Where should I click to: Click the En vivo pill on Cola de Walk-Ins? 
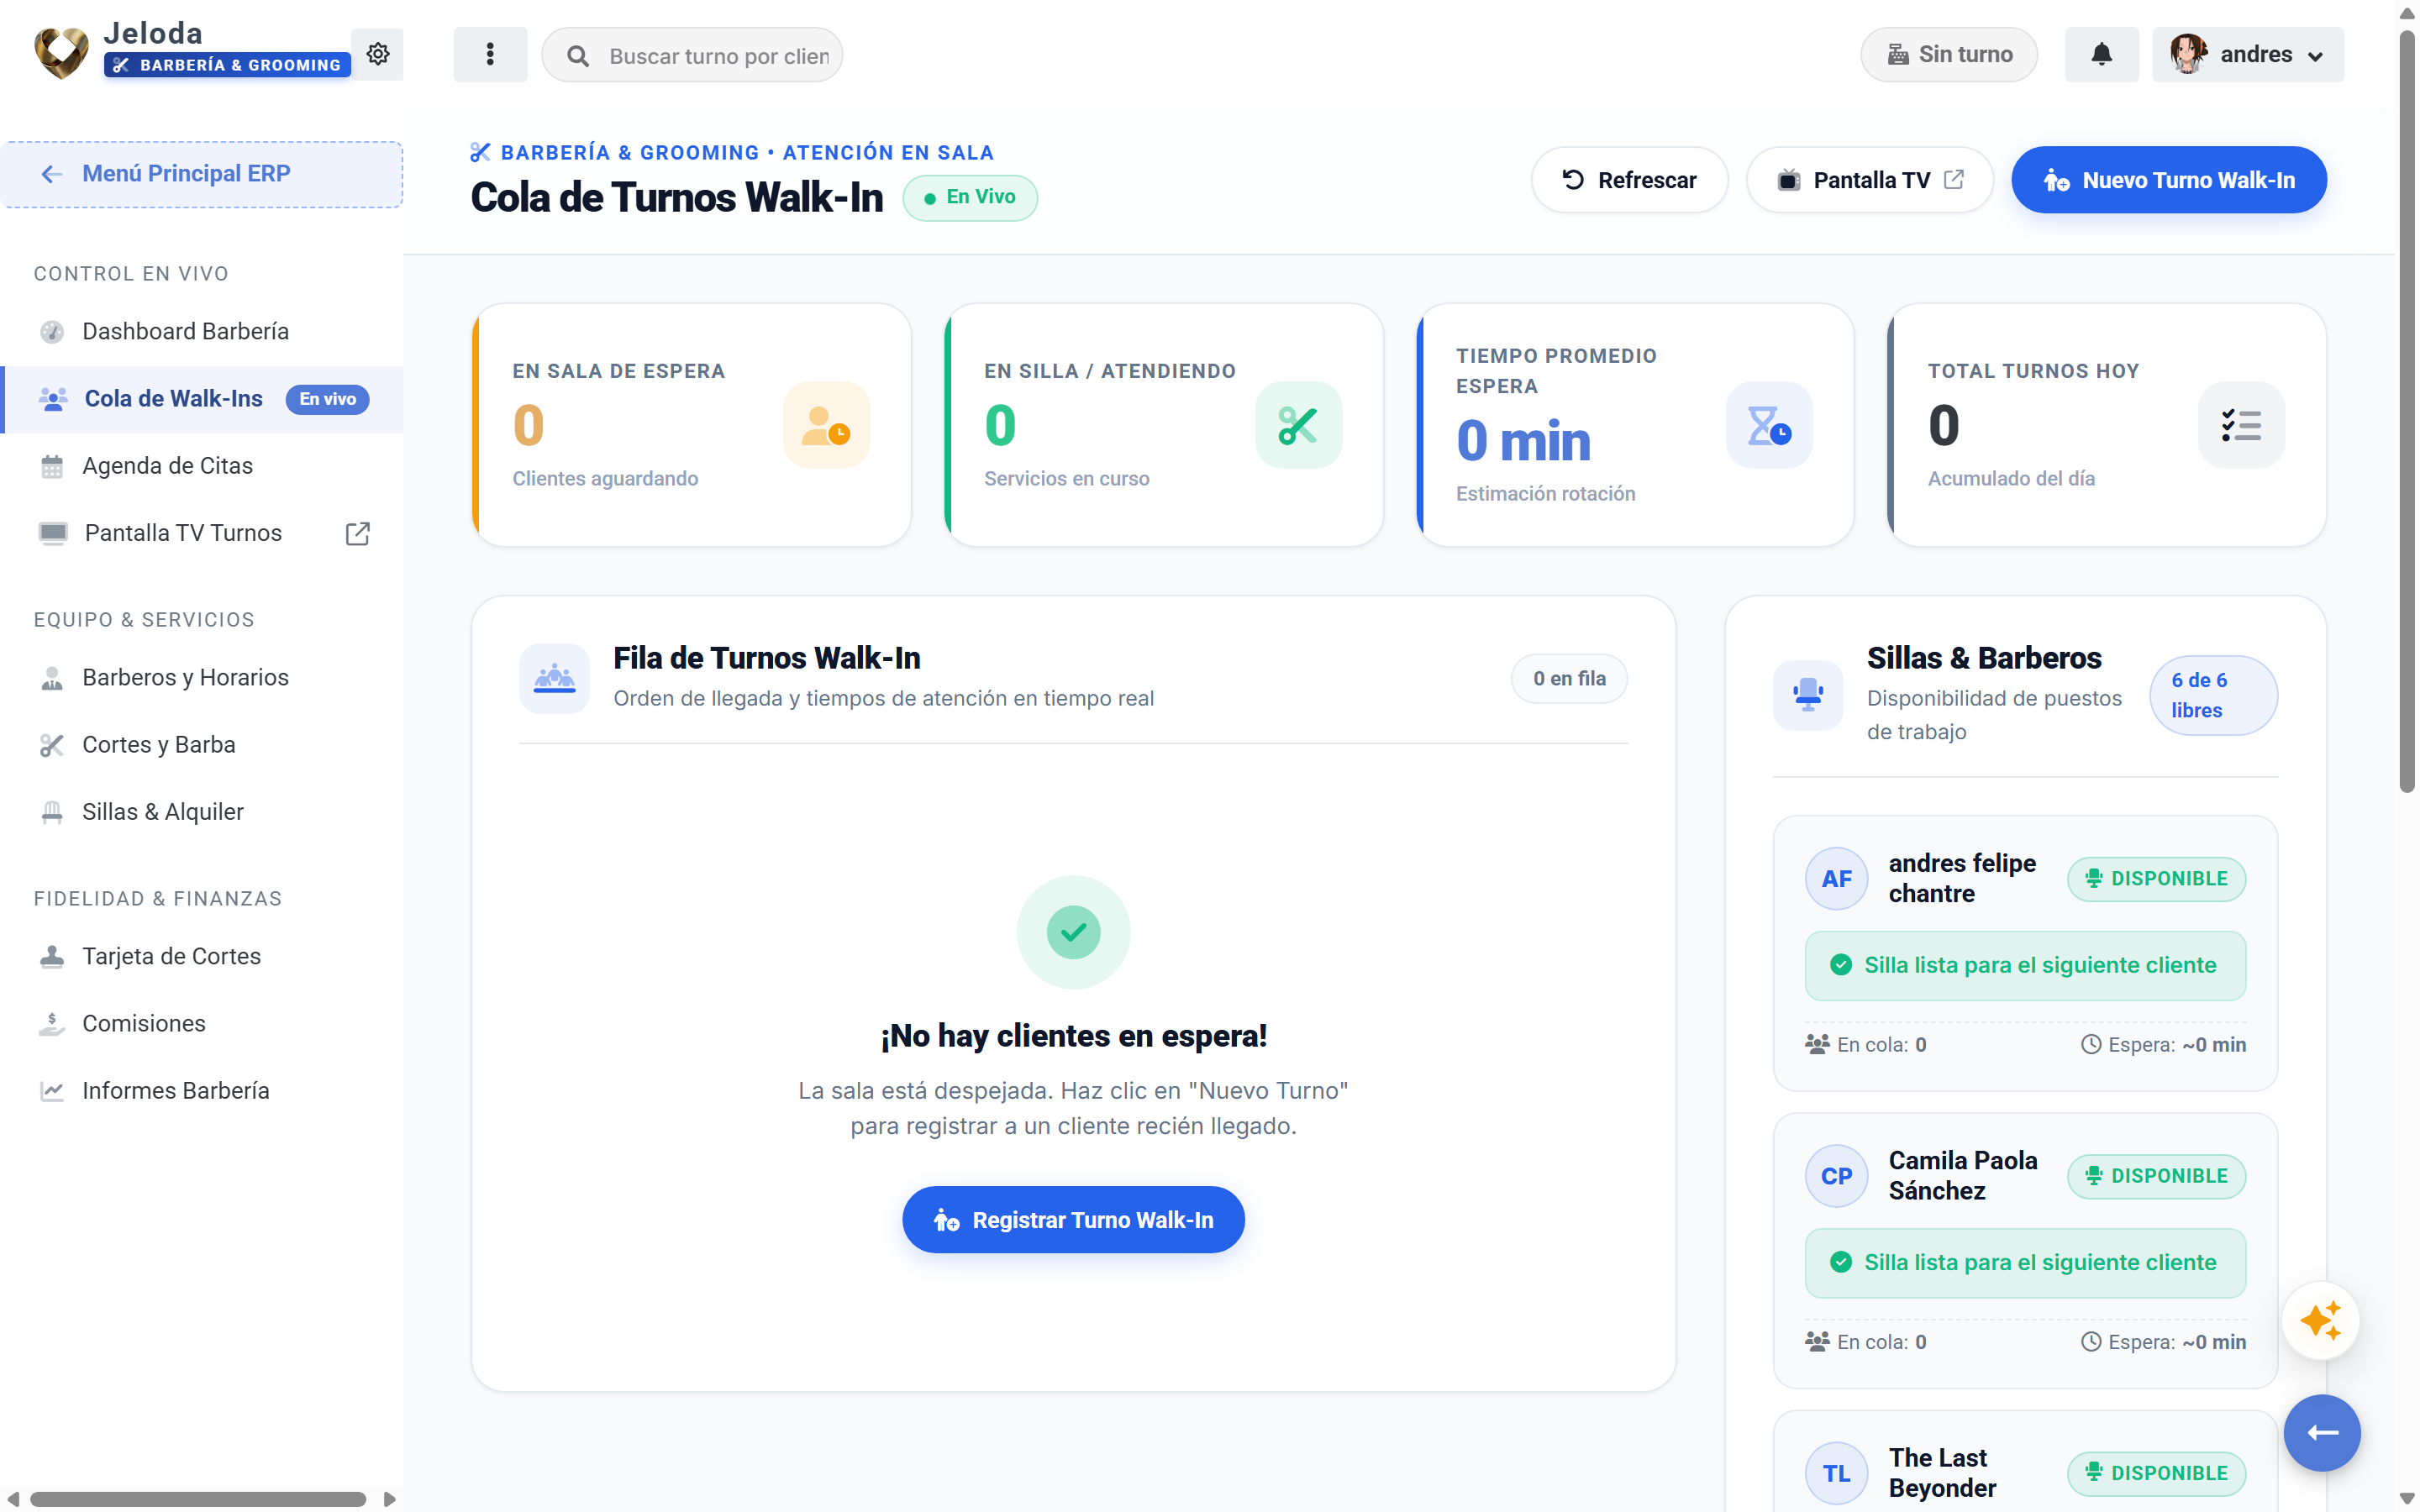point(328,399)
